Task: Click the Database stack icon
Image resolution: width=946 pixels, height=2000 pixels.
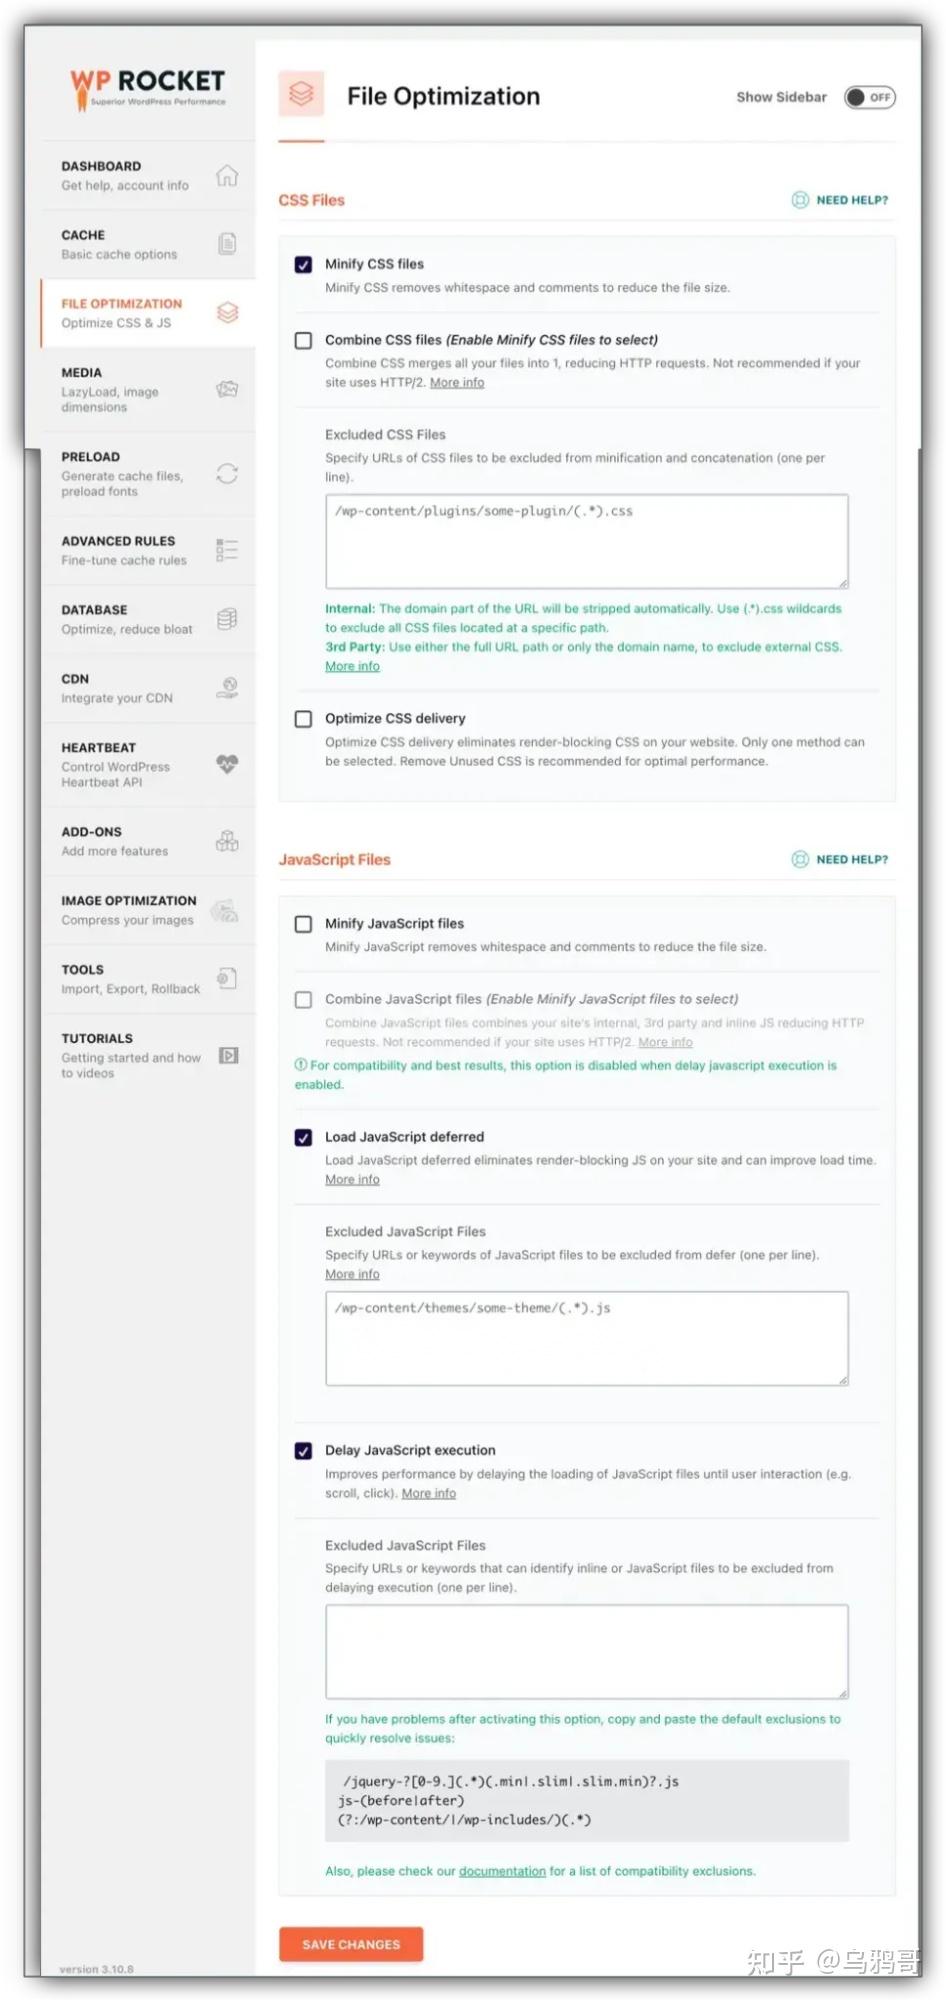Action: (x=227, y=619)
